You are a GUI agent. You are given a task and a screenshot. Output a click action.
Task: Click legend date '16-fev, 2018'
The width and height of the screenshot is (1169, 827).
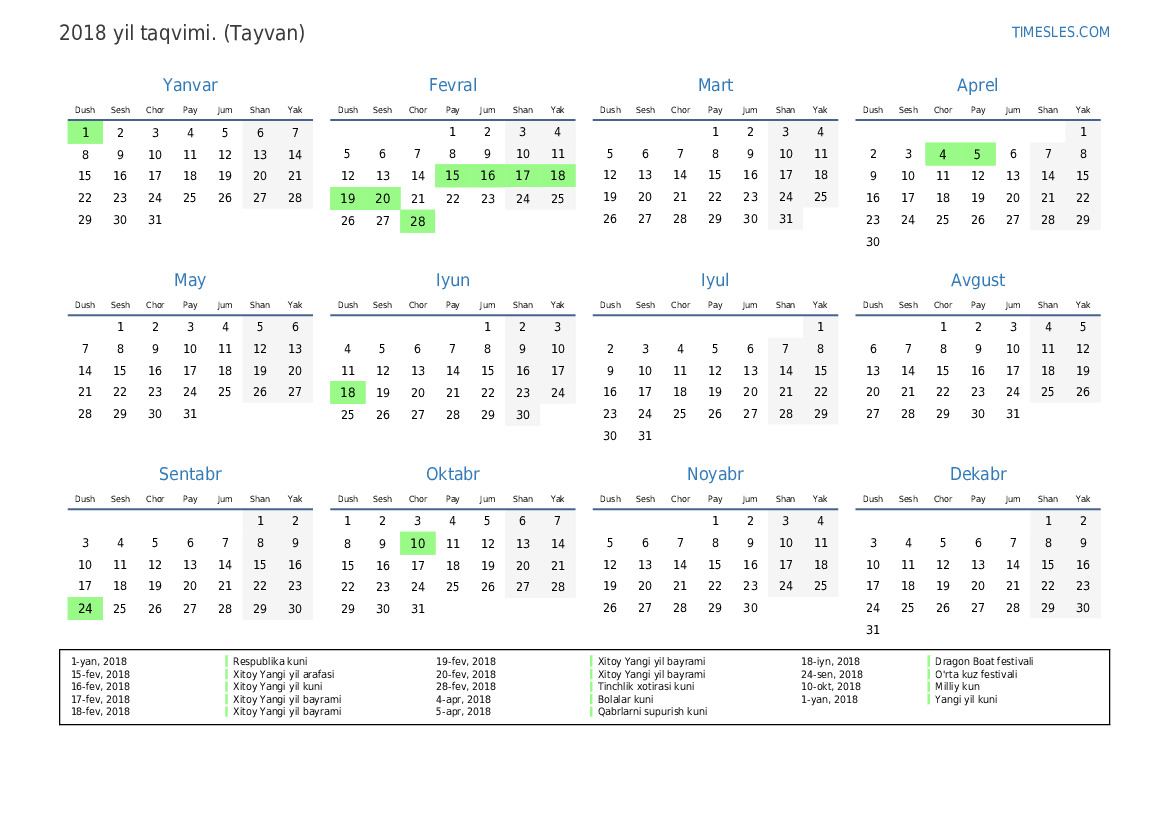click(100, 686)
